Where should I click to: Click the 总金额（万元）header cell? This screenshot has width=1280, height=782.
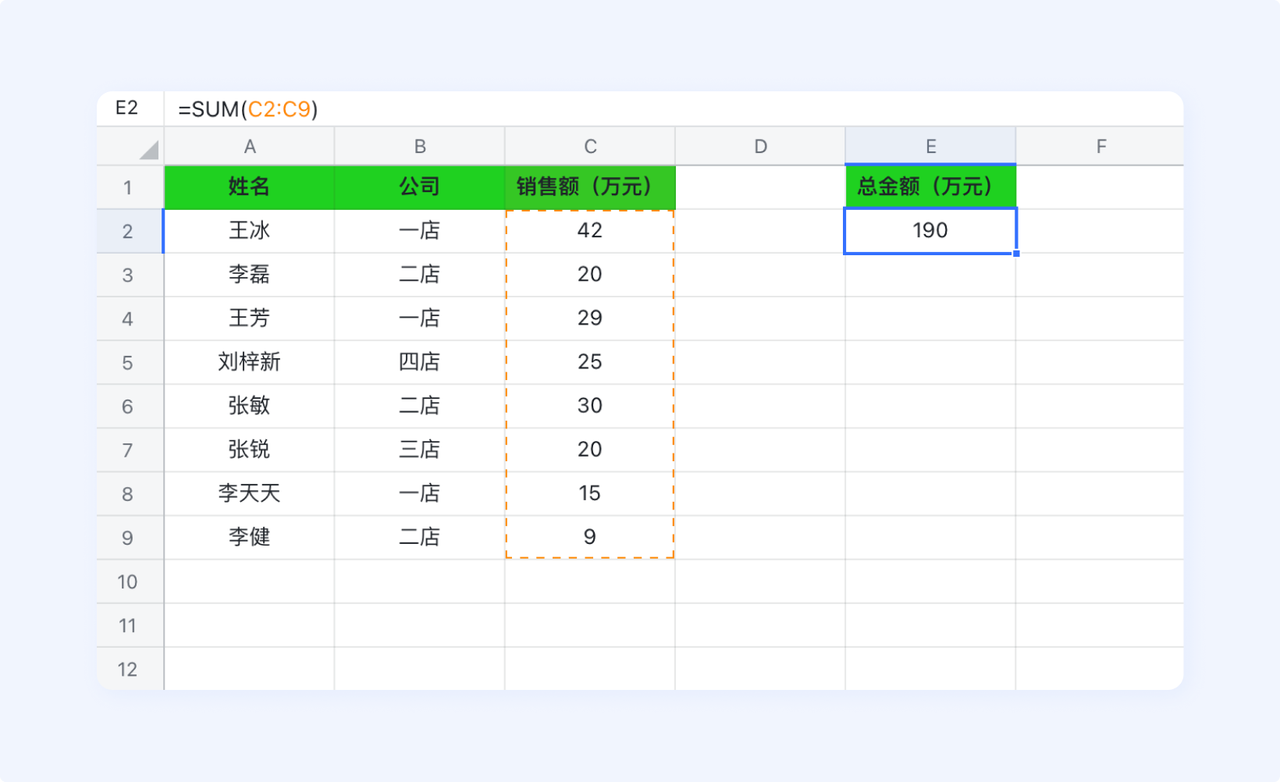(x=930, y=187)
